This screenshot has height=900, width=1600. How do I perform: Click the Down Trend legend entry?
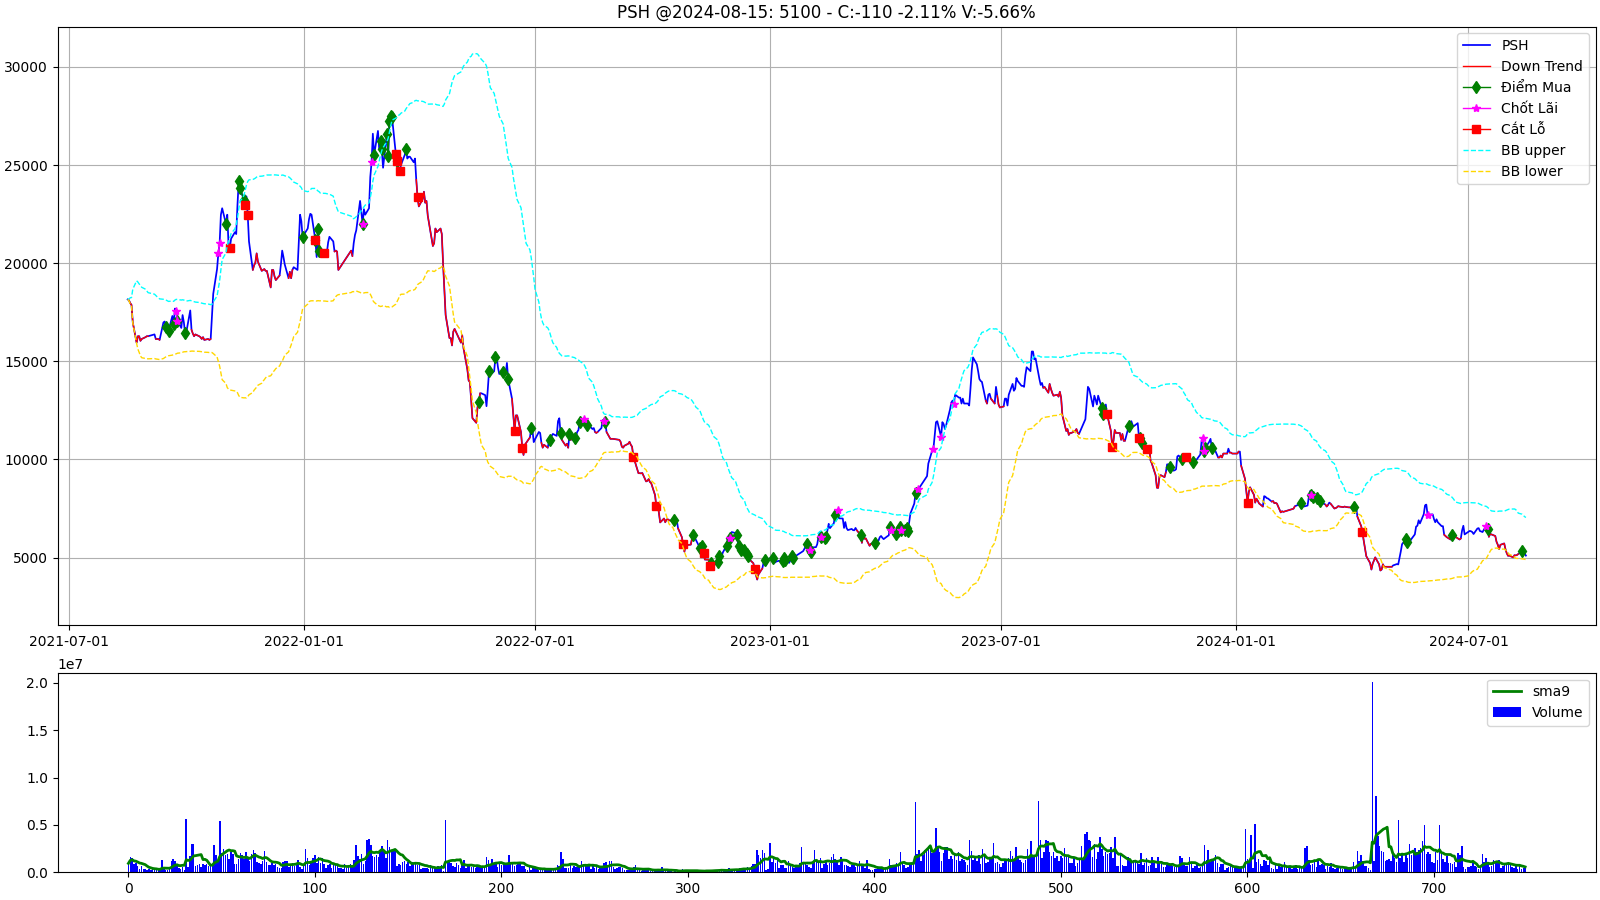[x=1541, y=66]
